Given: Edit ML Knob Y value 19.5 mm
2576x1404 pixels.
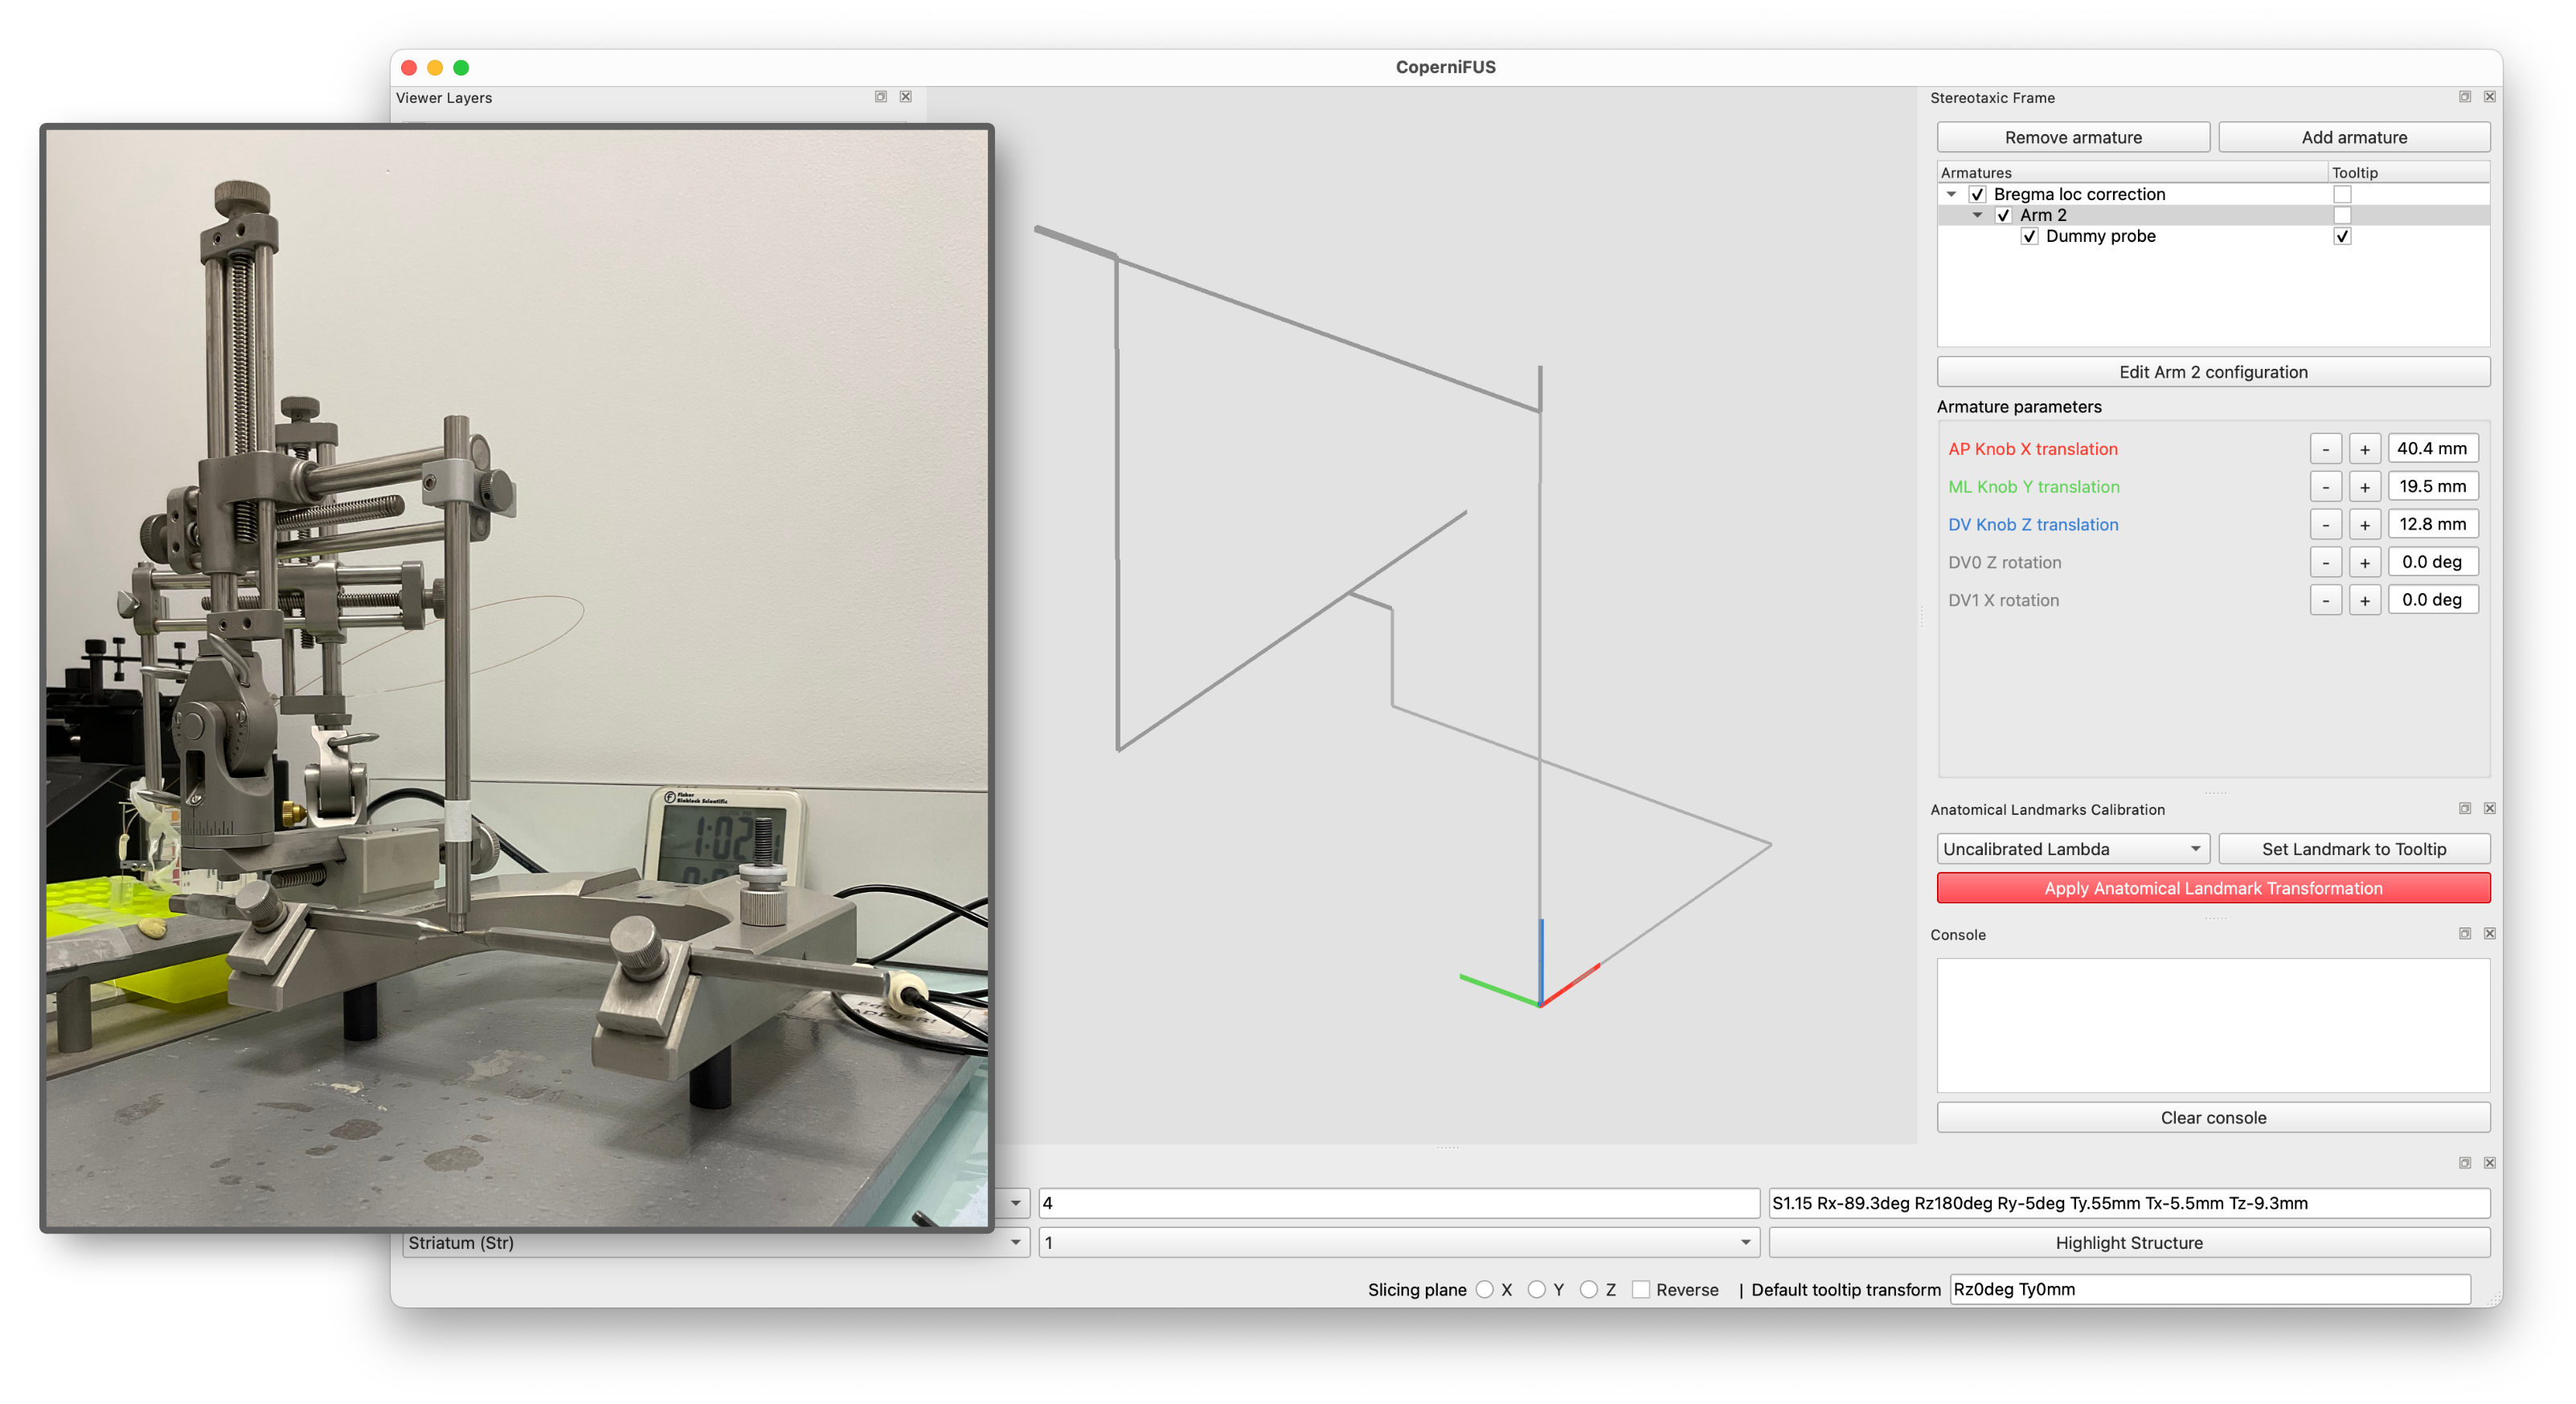Looking at the screenshot, I should pos(2432,486).
